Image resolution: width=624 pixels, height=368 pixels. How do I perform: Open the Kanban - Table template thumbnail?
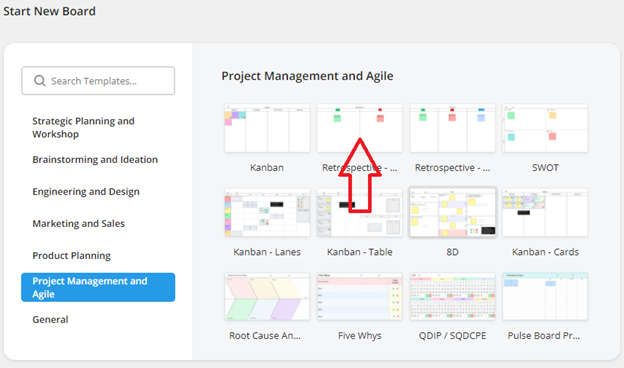tap(359, 213)
